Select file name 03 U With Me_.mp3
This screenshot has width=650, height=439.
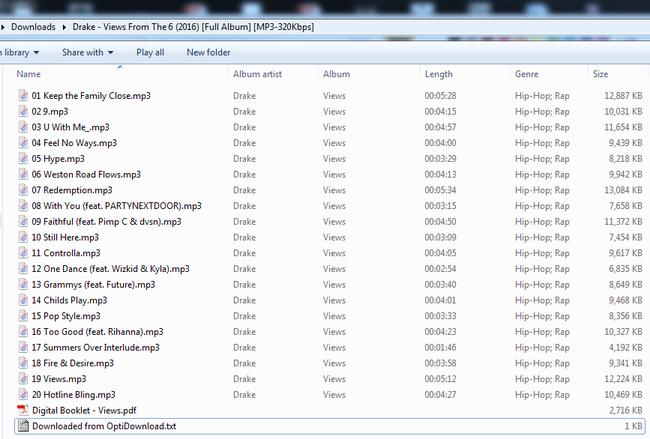tap(70, 127)
